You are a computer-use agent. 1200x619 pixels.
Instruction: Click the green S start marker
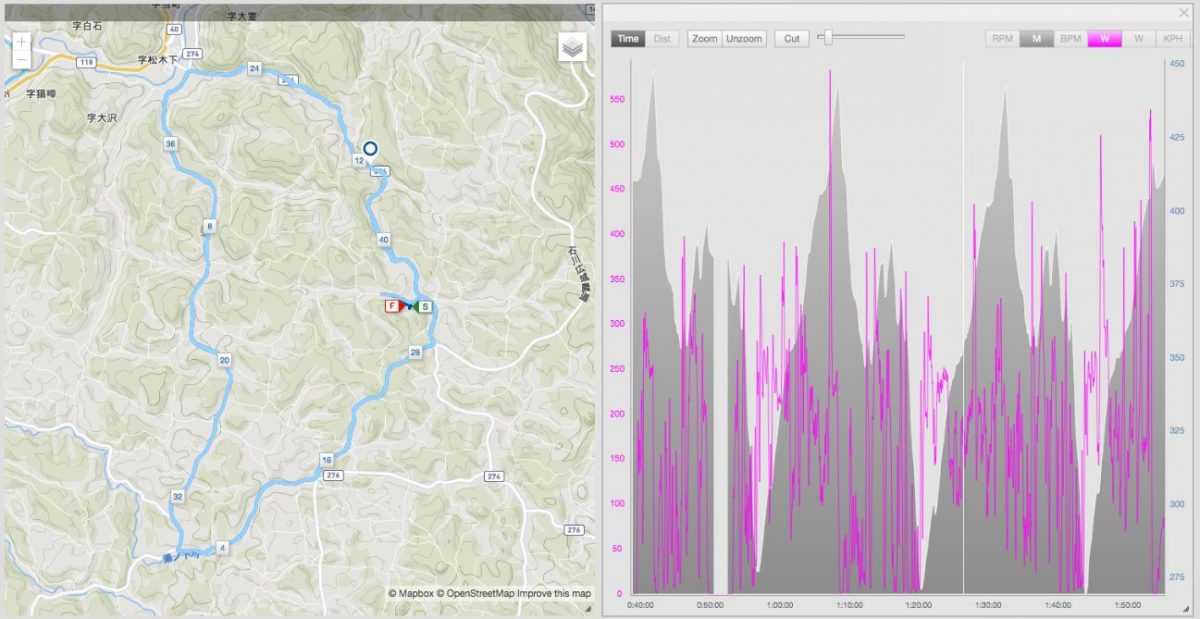pyautogui.click(x=425, y=306)
